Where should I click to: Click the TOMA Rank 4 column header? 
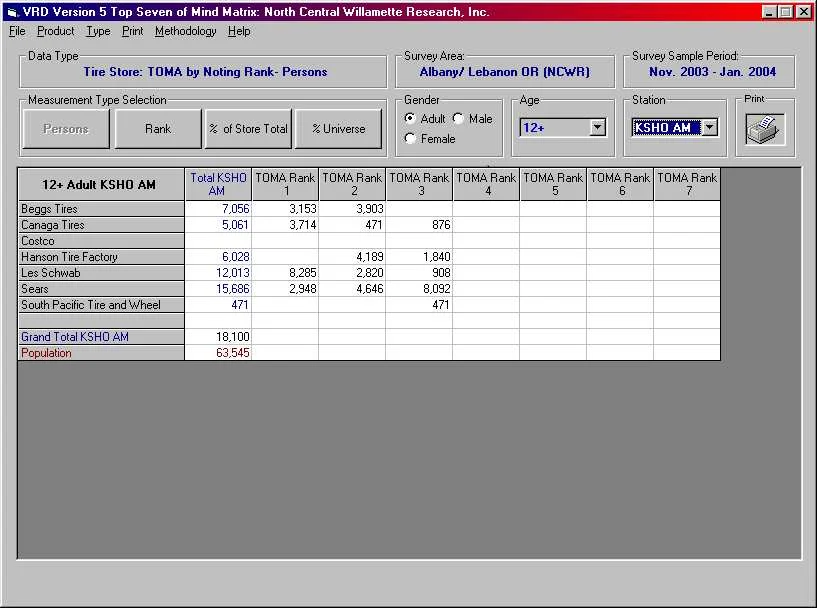click(x=486, y=184)
